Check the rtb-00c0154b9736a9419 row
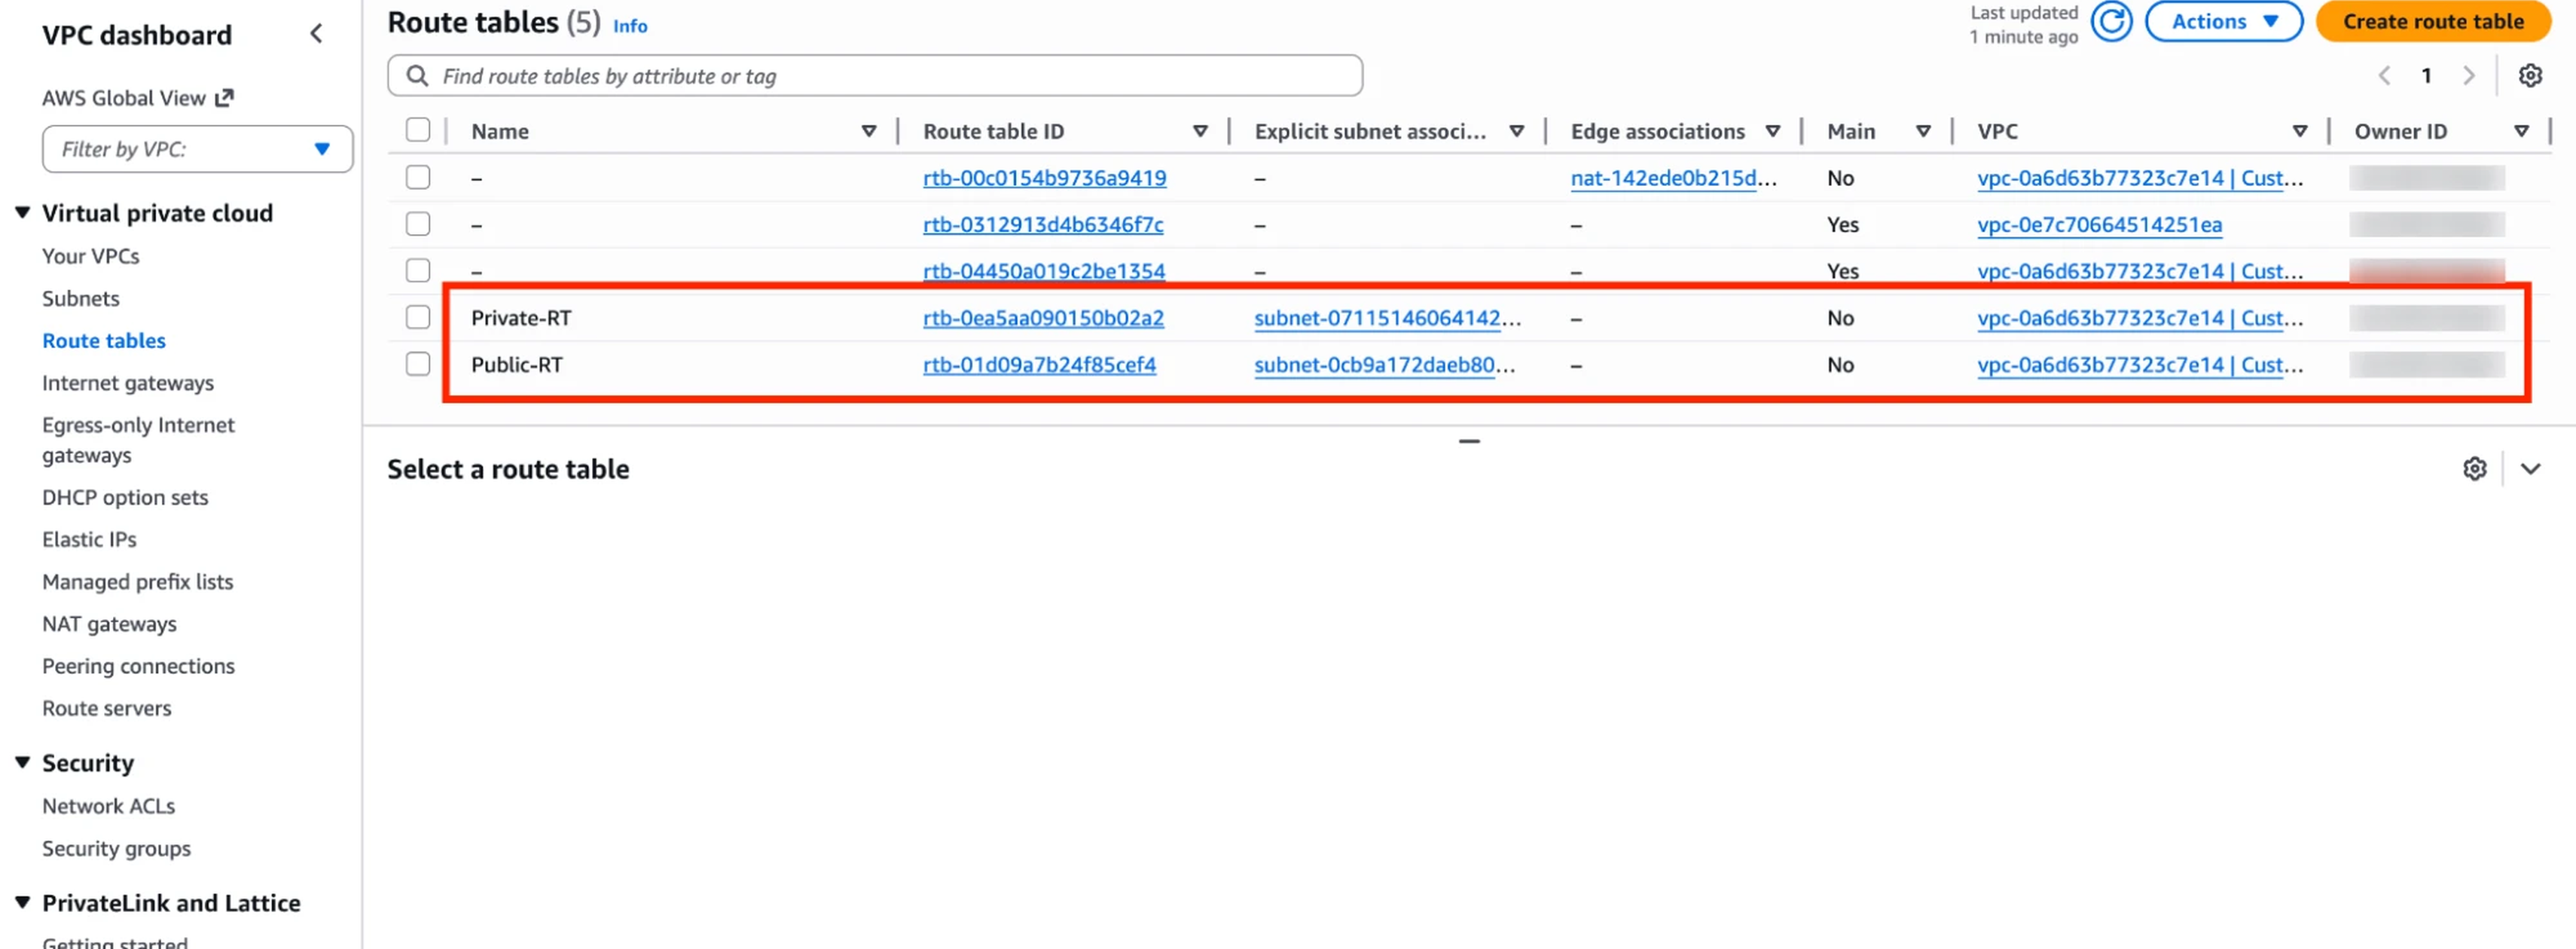This screenshot has height=949, width=2576. click(418, 177)
